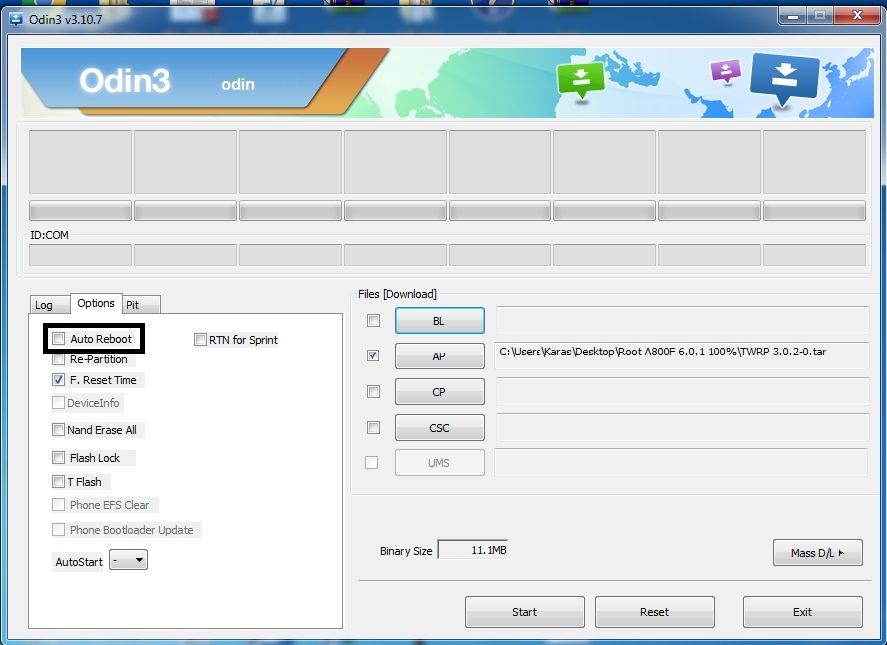Click the BL file button
This screenshot has width=887, height=645.
[x=440, y=321]
